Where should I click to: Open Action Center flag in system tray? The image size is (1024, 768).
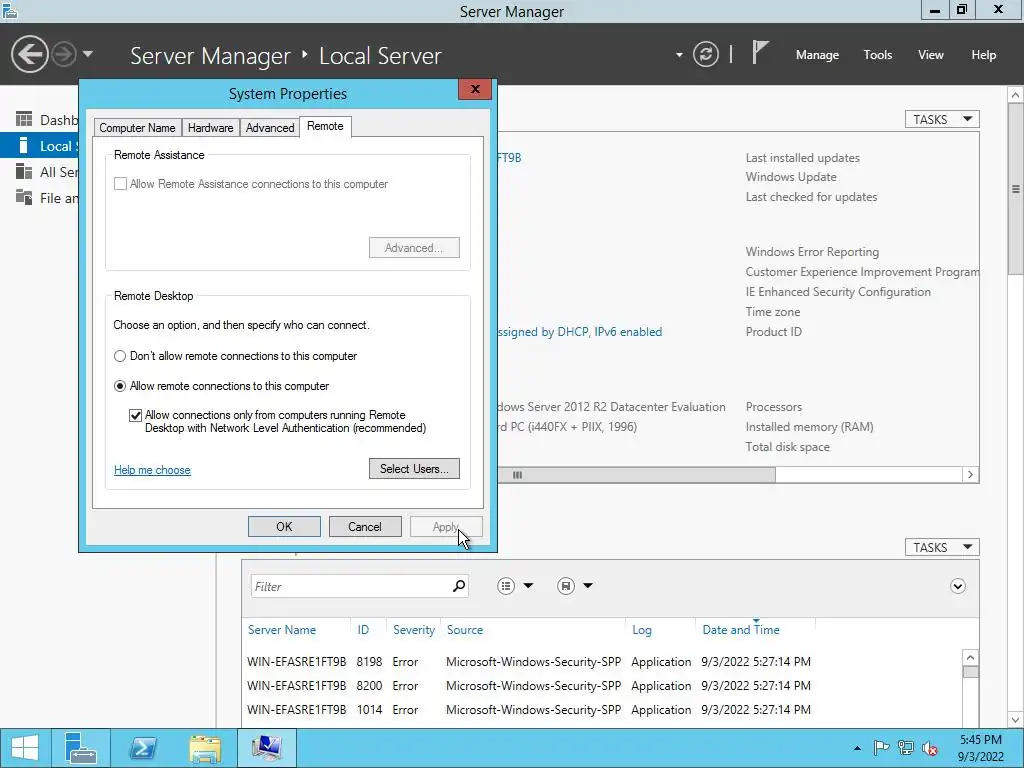[x=881, y=748]
